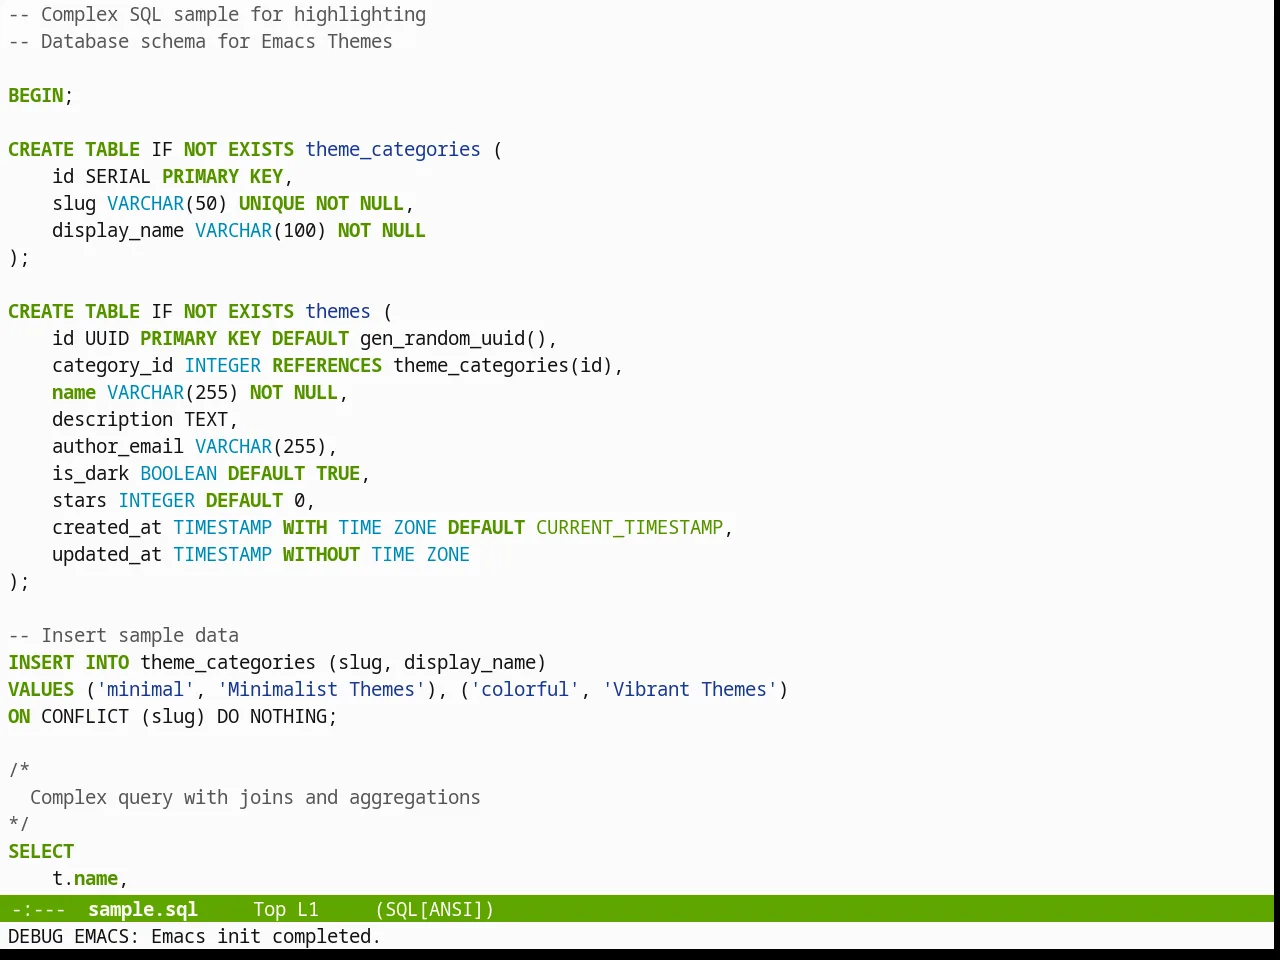Click UUID on the themes id line

click(x=107, y=338)
